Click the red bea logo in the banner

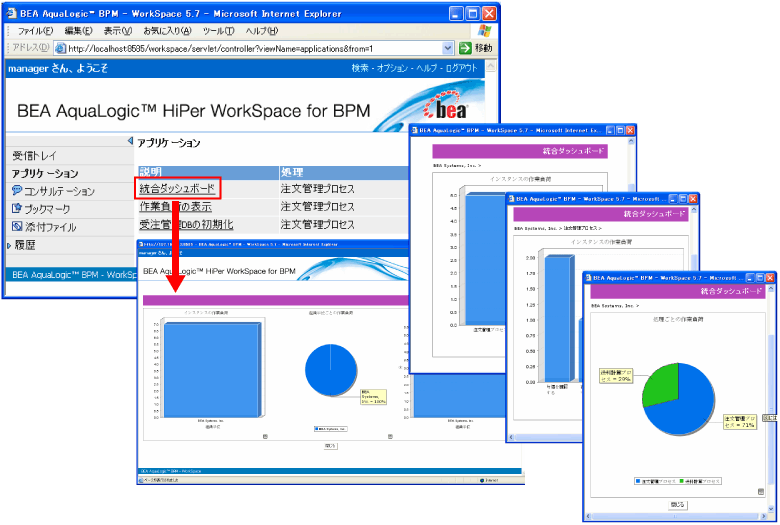(x=446, y=105)
